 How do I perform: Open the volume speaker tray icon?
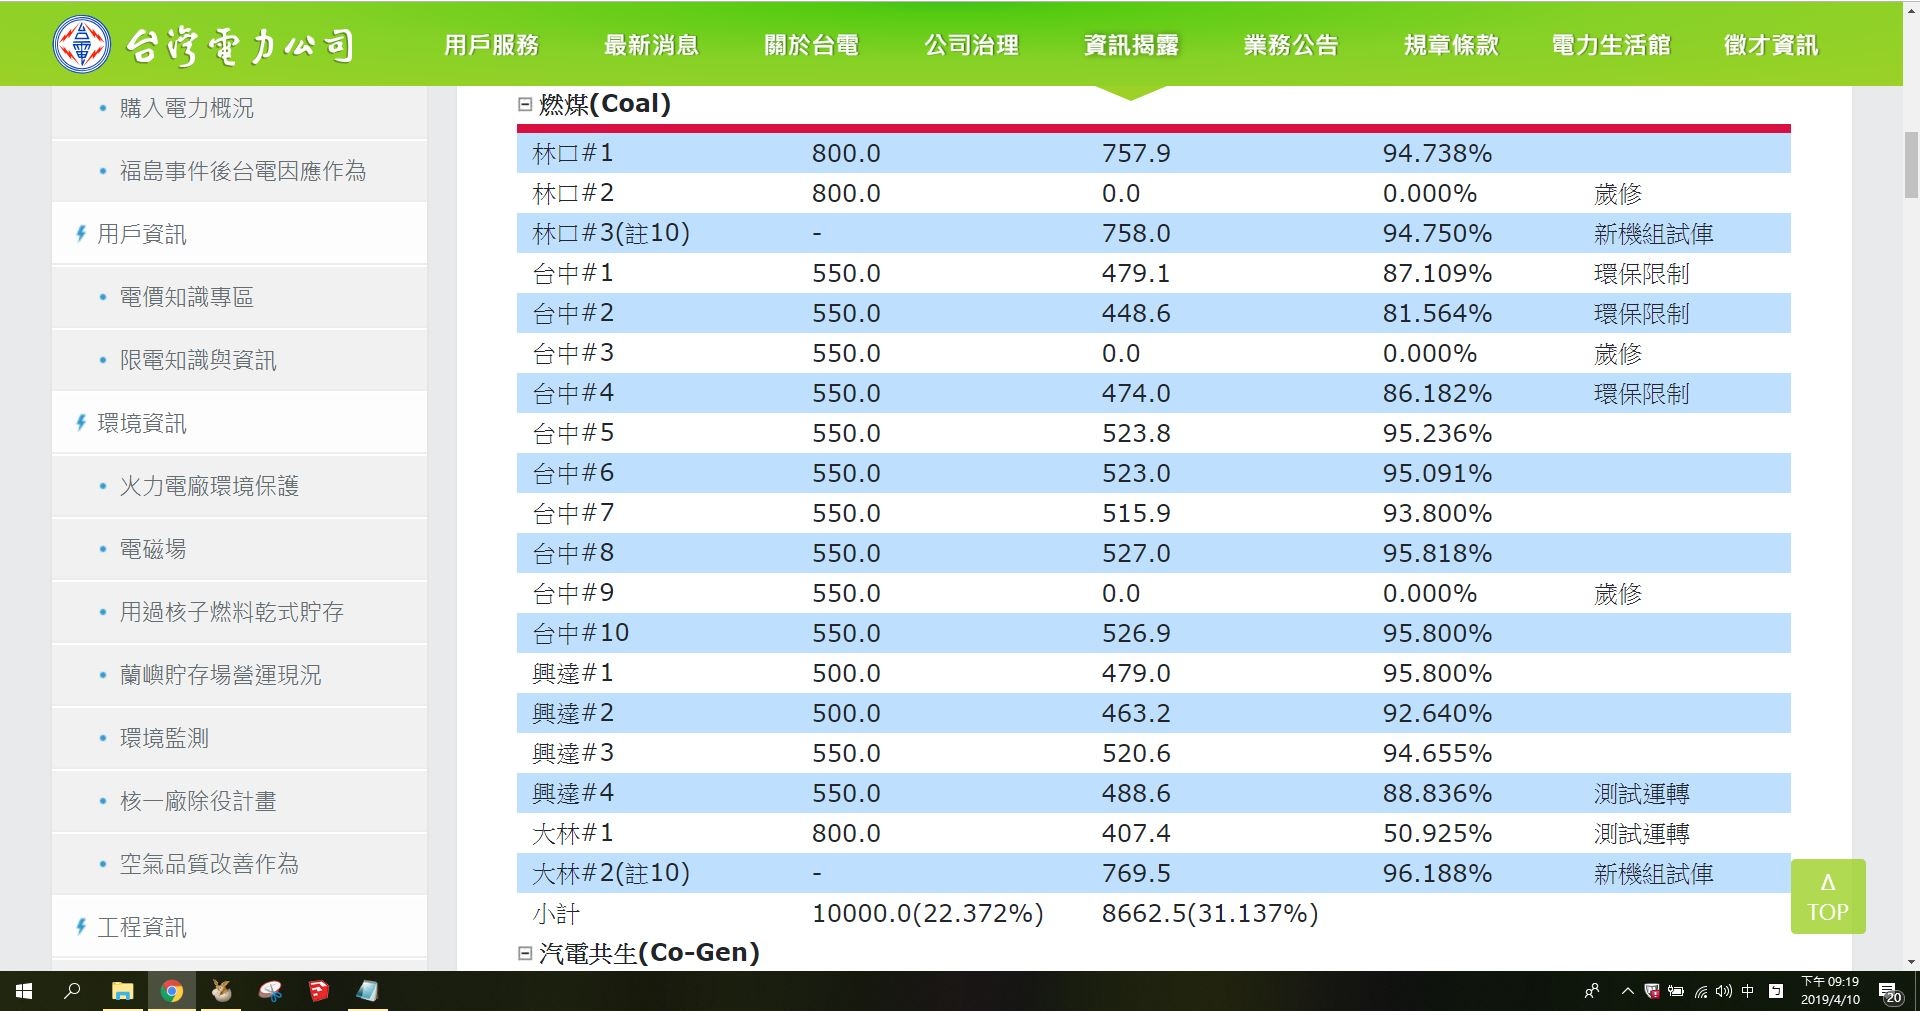[1723, 991]
